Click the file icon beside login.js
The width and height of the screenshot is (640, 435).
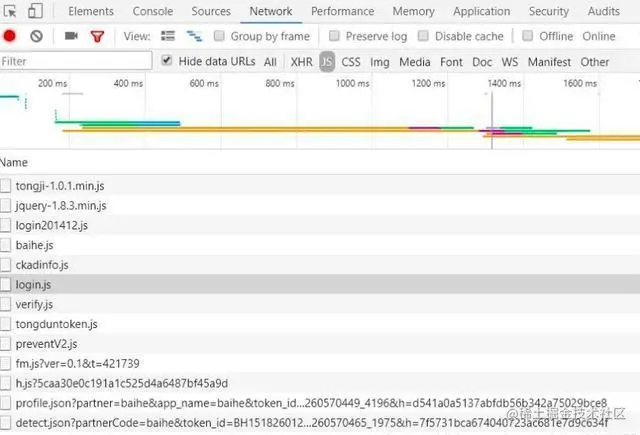point(5,284)
